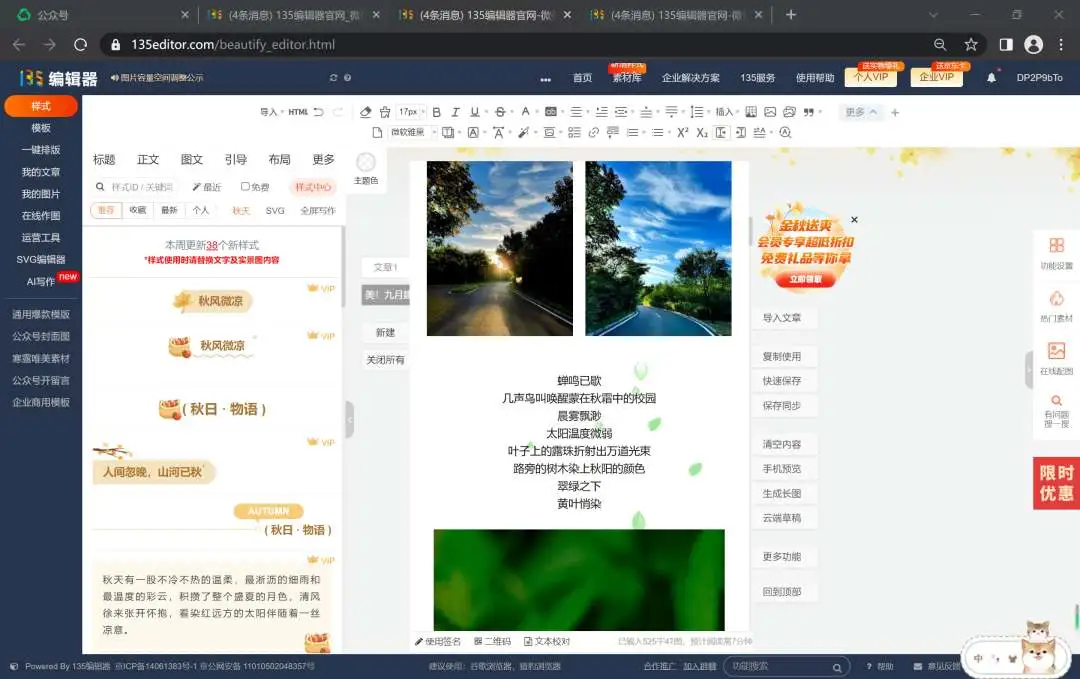
Task: Click the font color A icon
Action: (x=526, y=112)
